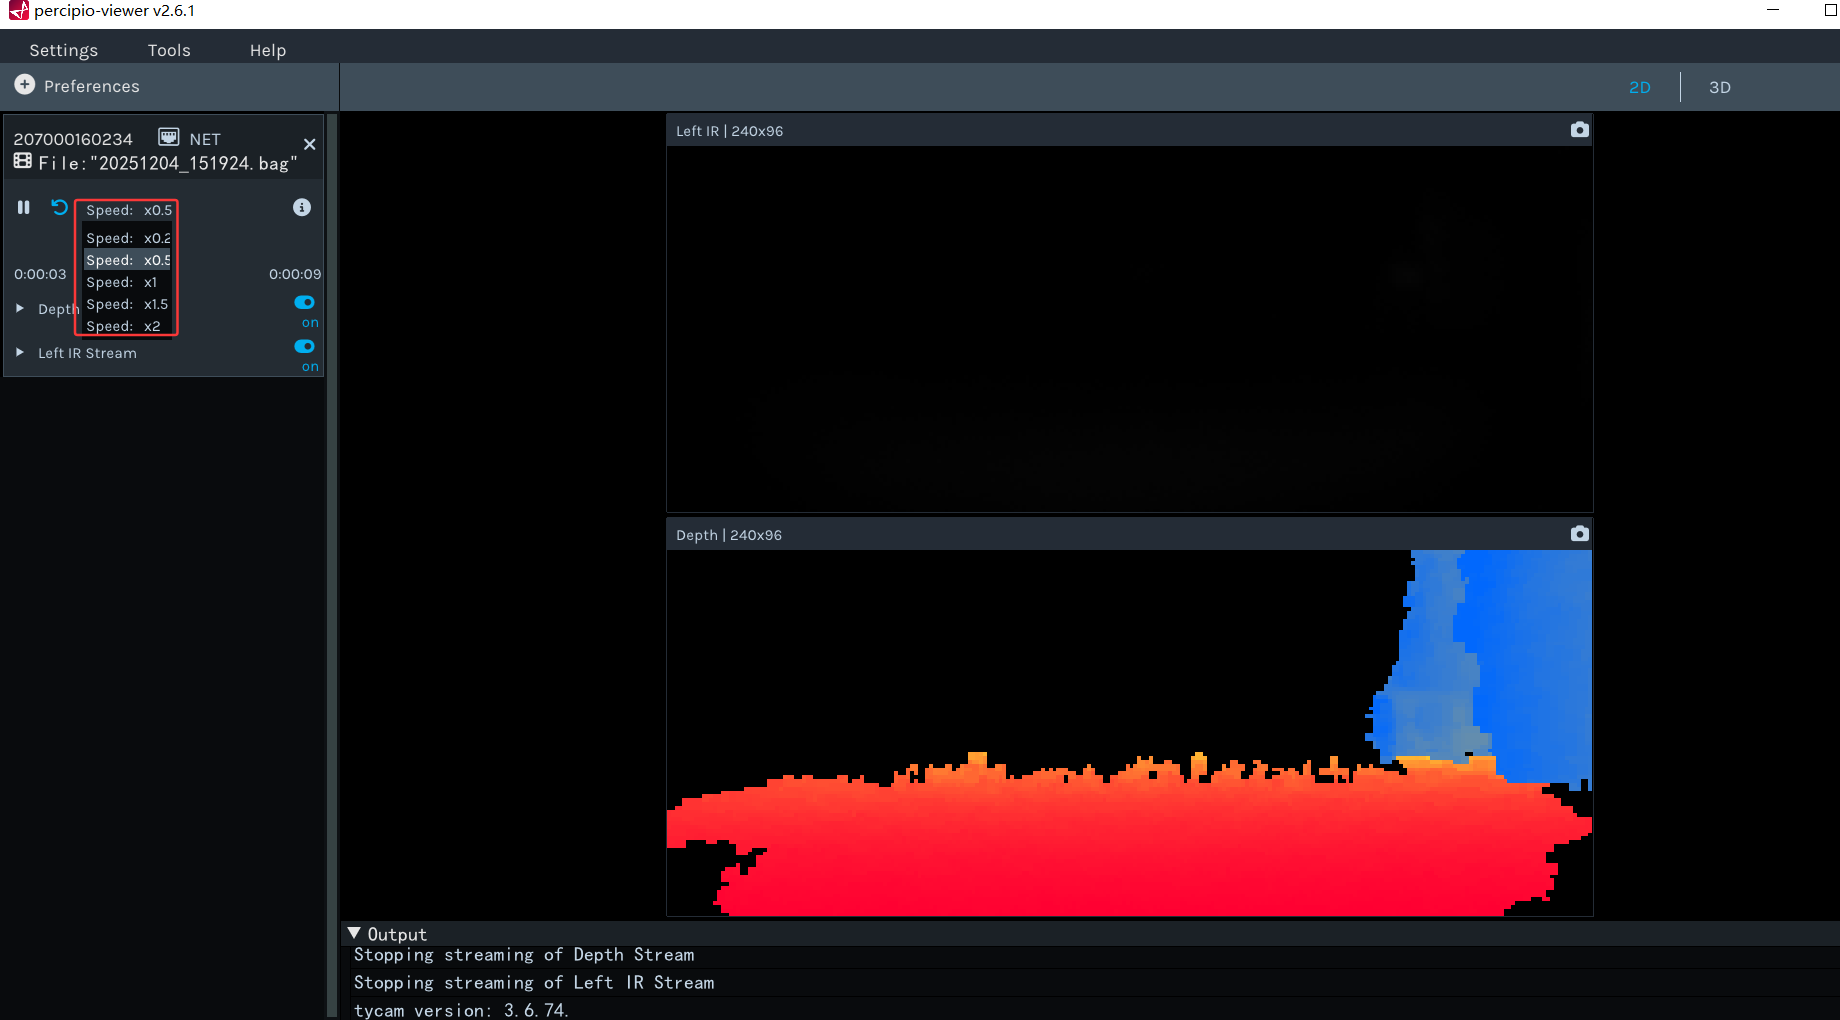Close the device 207000160234 panel

point(310,144)
